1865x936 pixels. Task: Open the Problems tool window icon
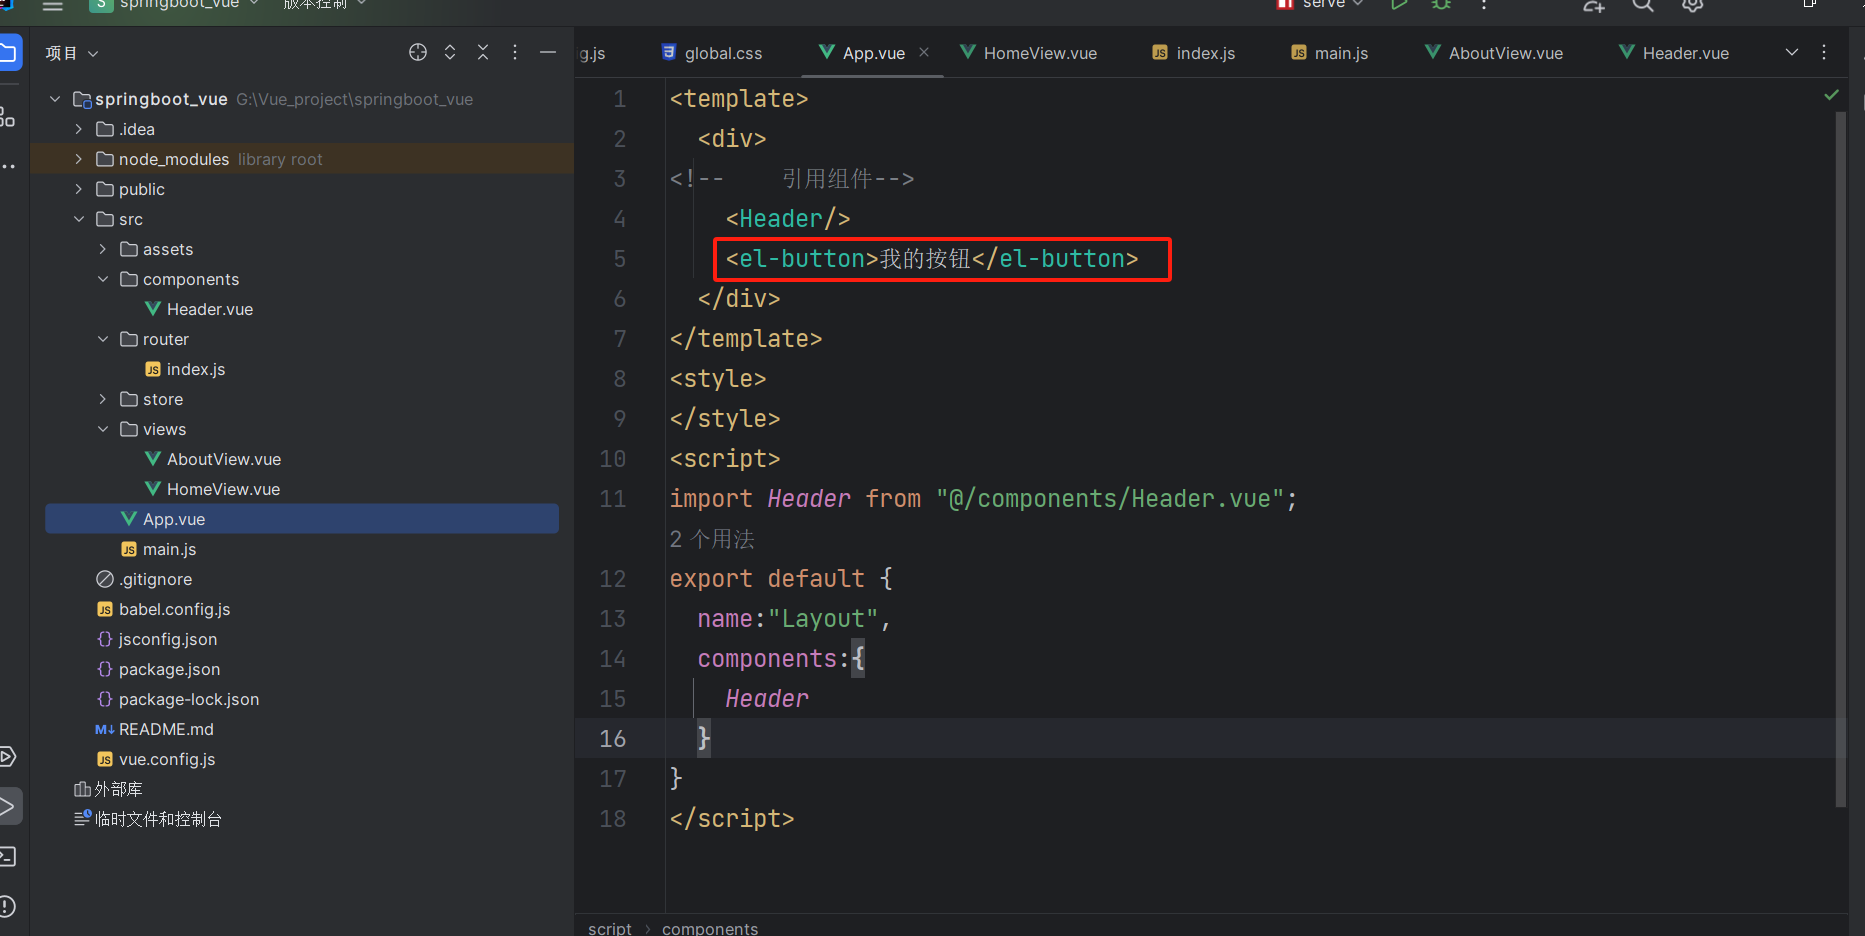pyautogui.click(x=7, y=907)
